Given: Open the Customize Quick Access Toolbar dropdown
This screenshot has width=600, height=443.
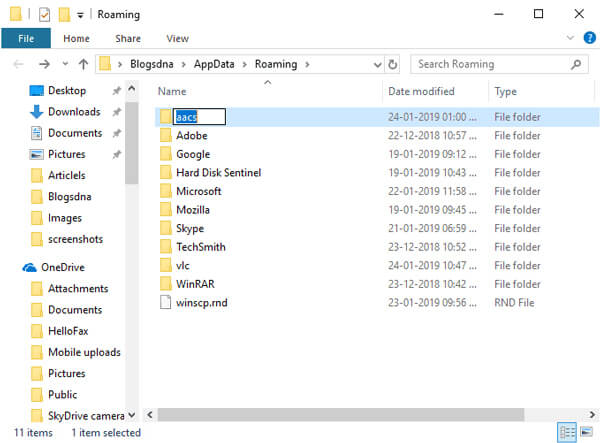Looking at the screenshot, I should point(81,15).
